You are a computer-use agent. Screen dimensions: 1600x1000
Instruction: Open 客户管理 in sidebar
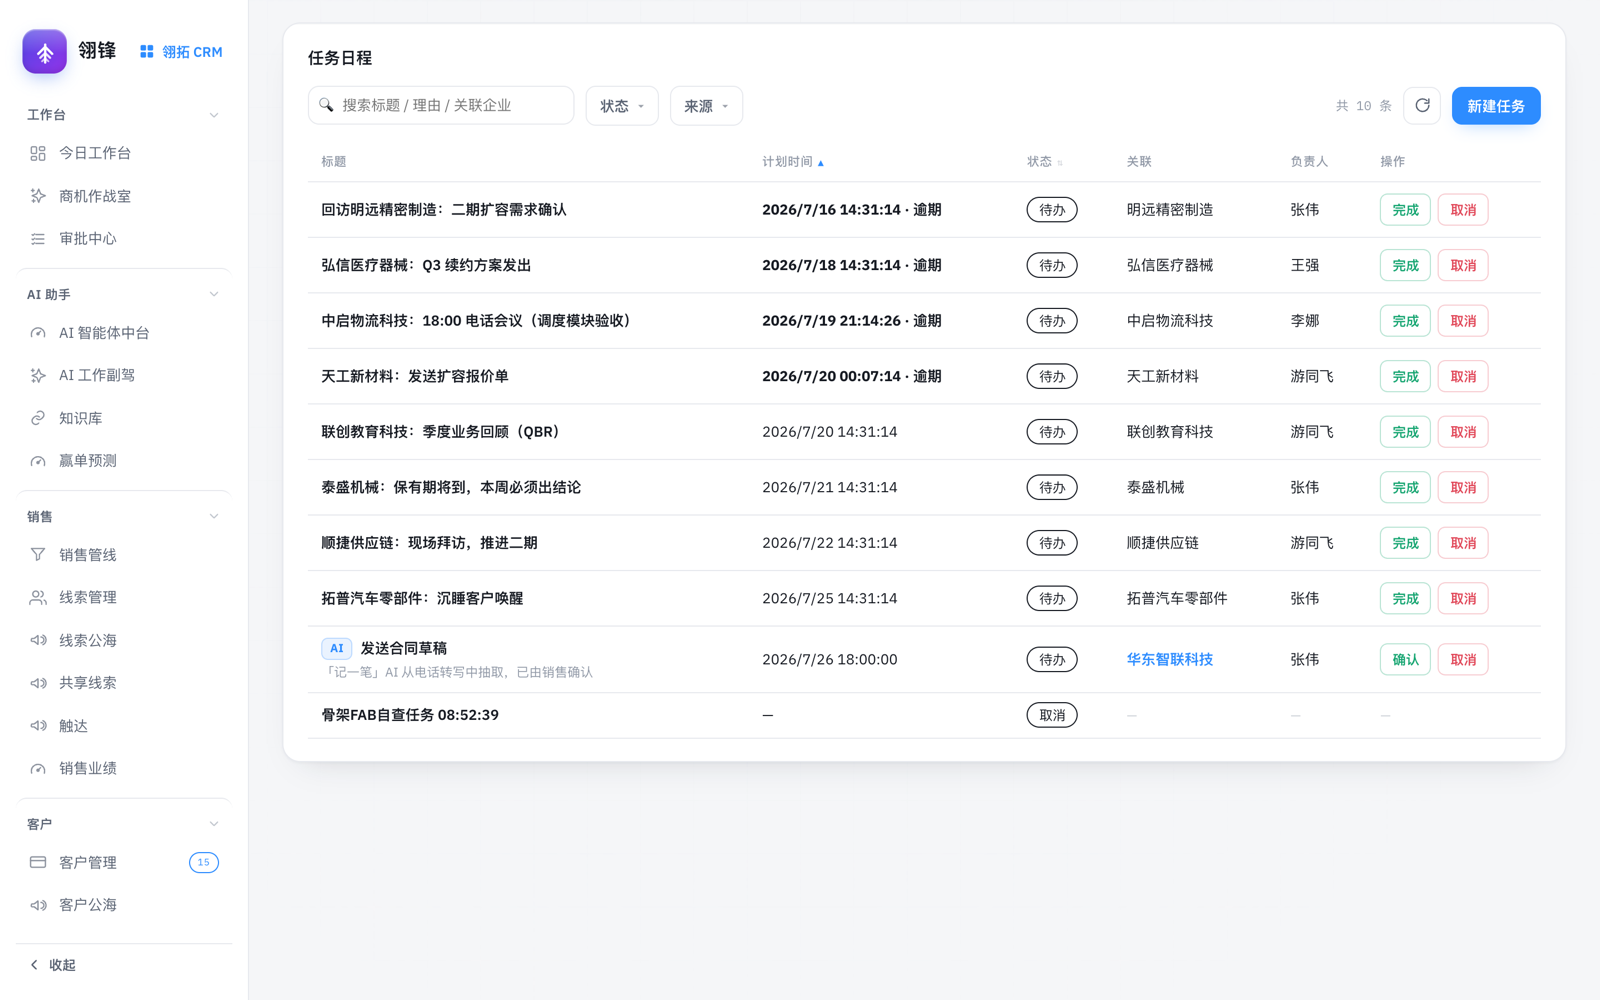pyautogui.click(x=124, y=862)
